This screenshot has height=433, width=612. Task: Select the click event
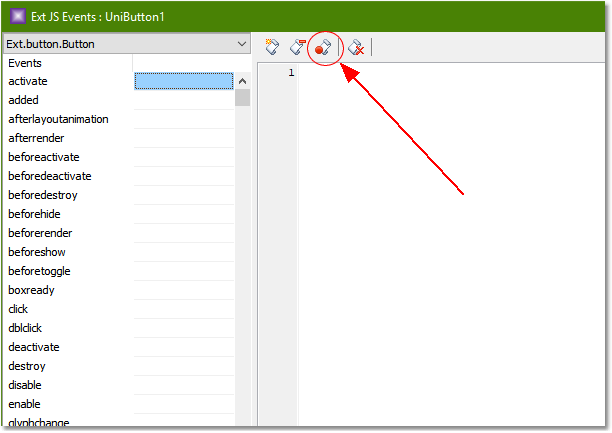(x=18, y=309)
